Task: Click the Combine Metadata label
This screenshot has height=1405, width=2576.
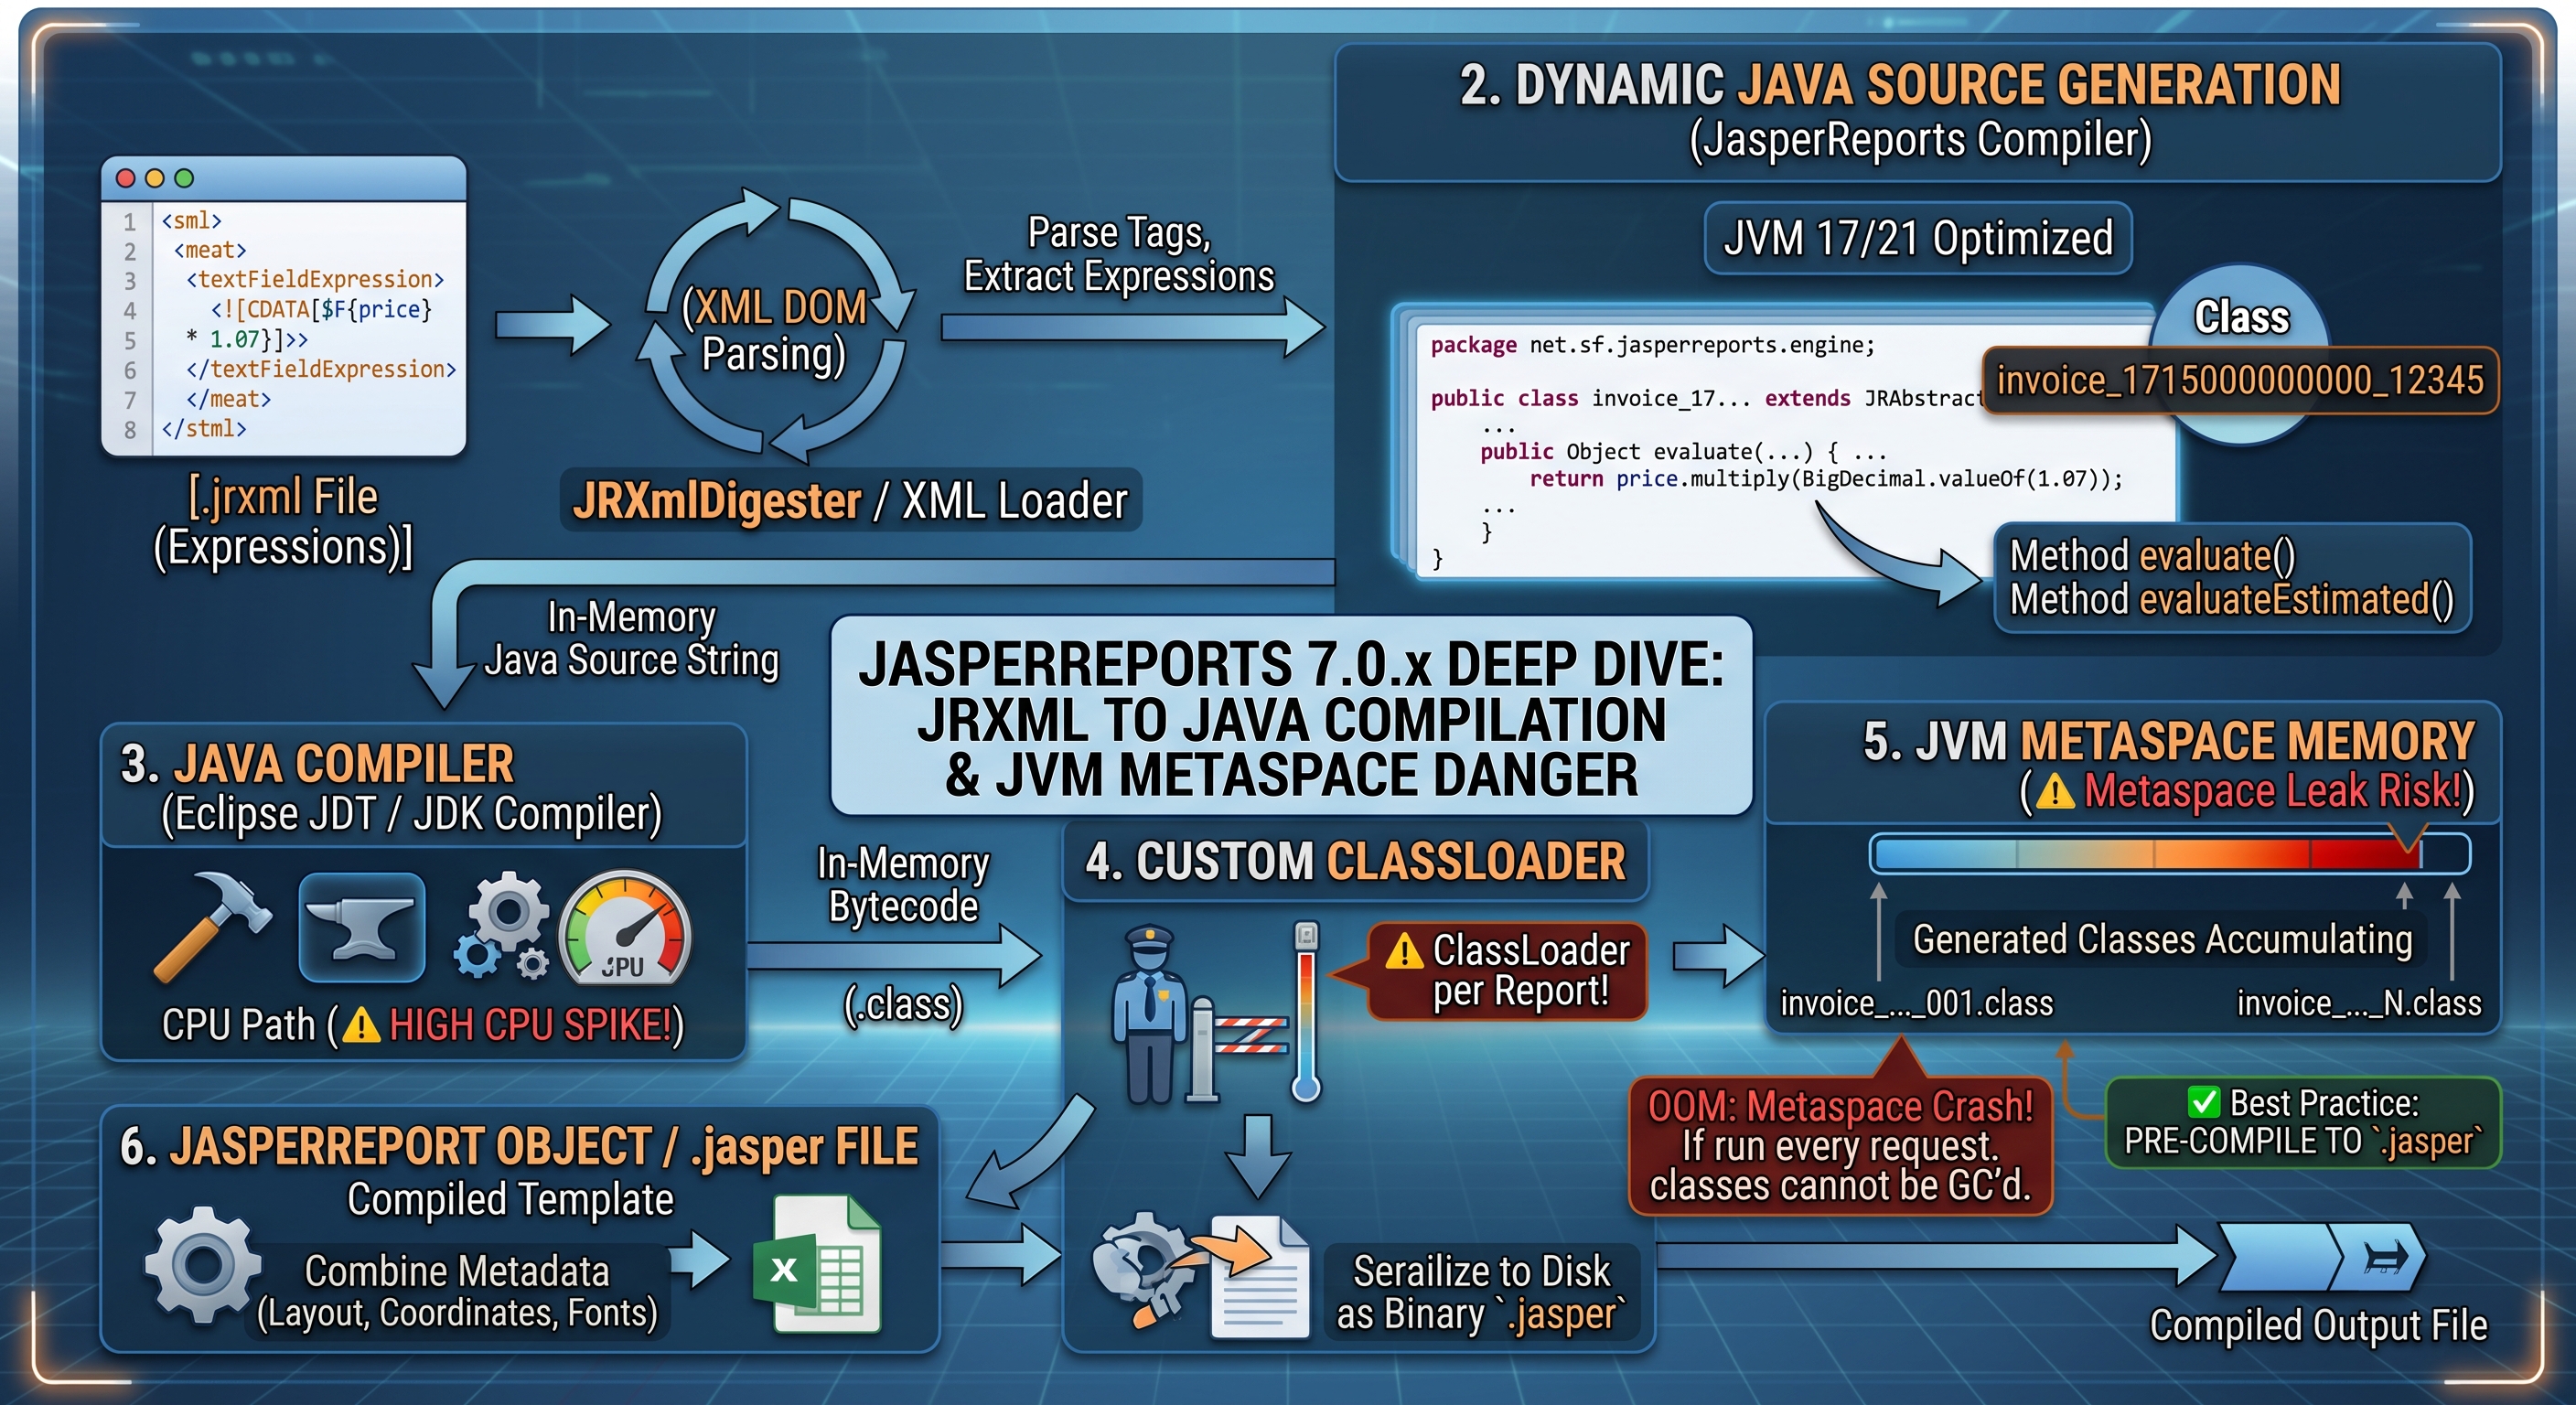Action: click(457, 1272)
